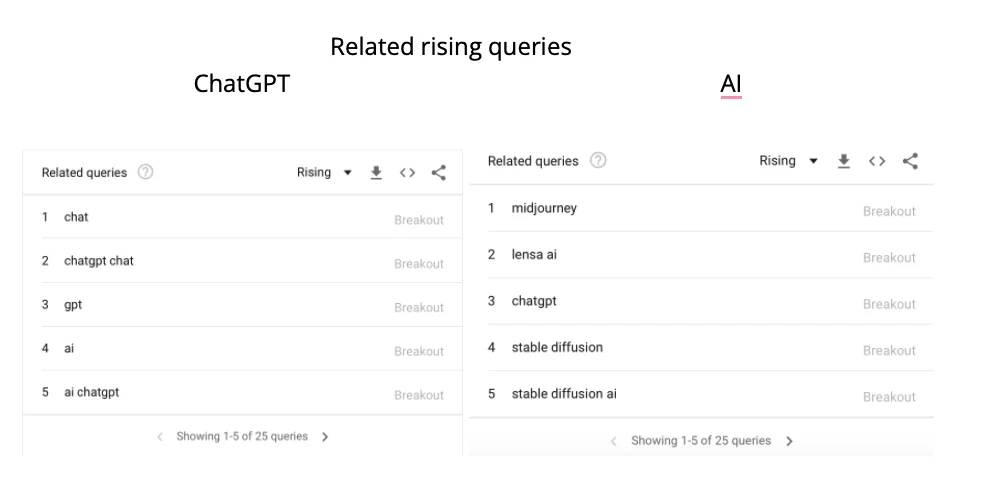The height and width of the screenshot is (483, 992).
Task: Select the "ai chatgpt" query
Action: (x=91, y=393)
